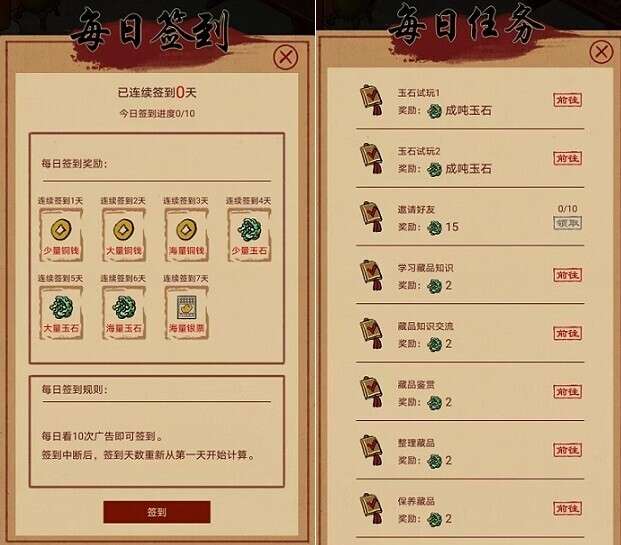
Task: Click the scroll icon beside 玉石试玩1 task
Action: [372, 100]
